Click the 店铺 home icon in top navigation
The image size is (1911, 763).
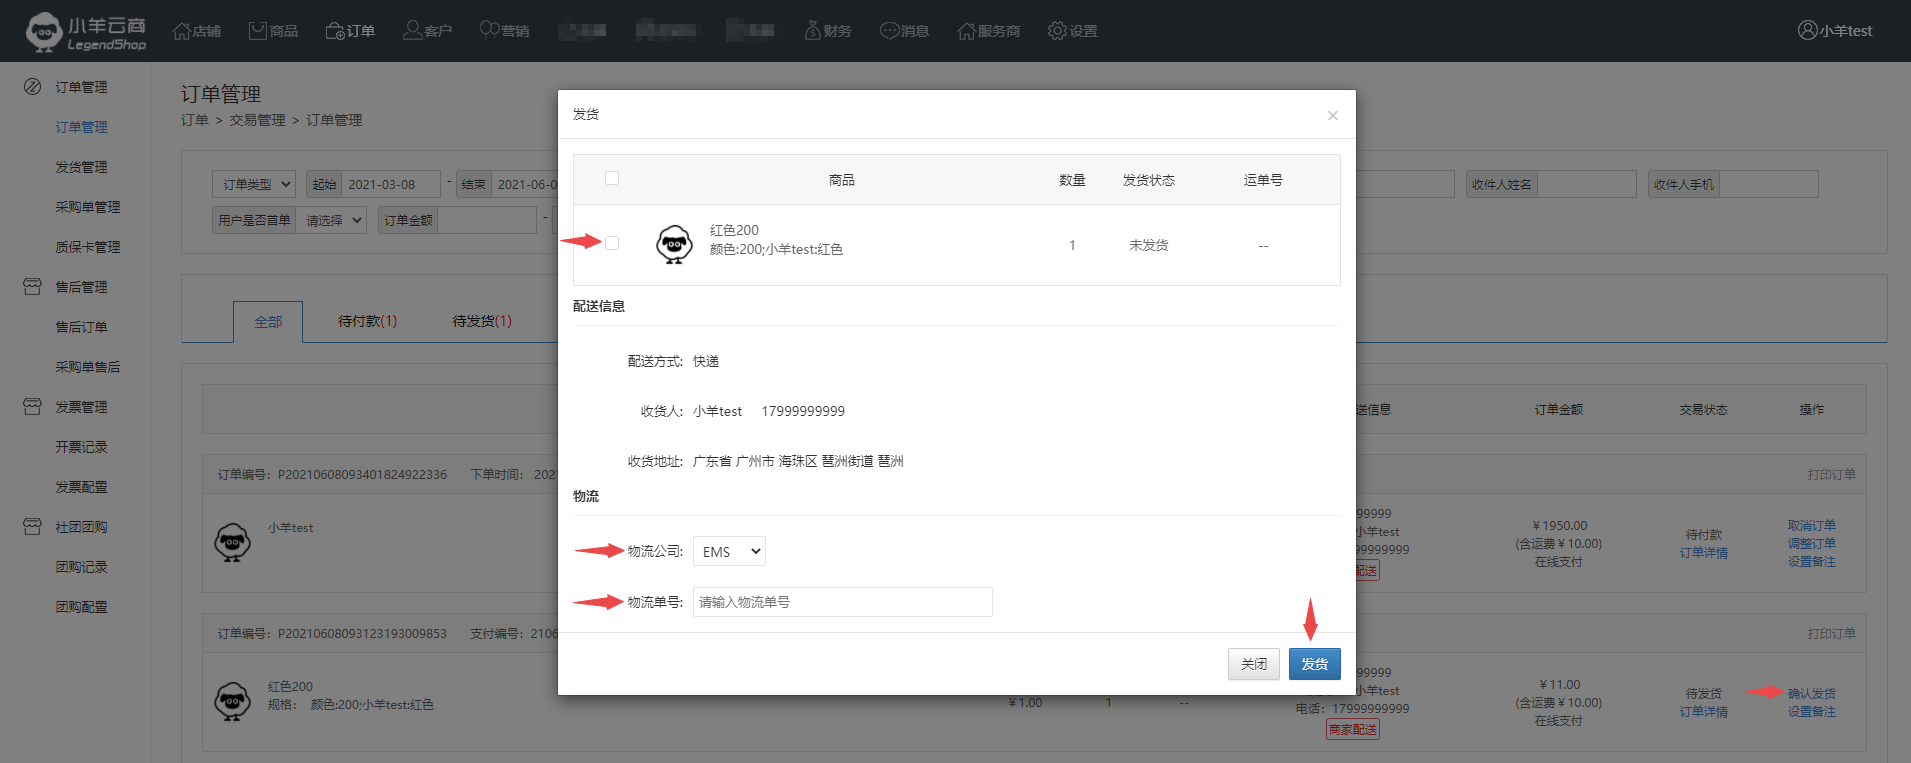(181, 31)
